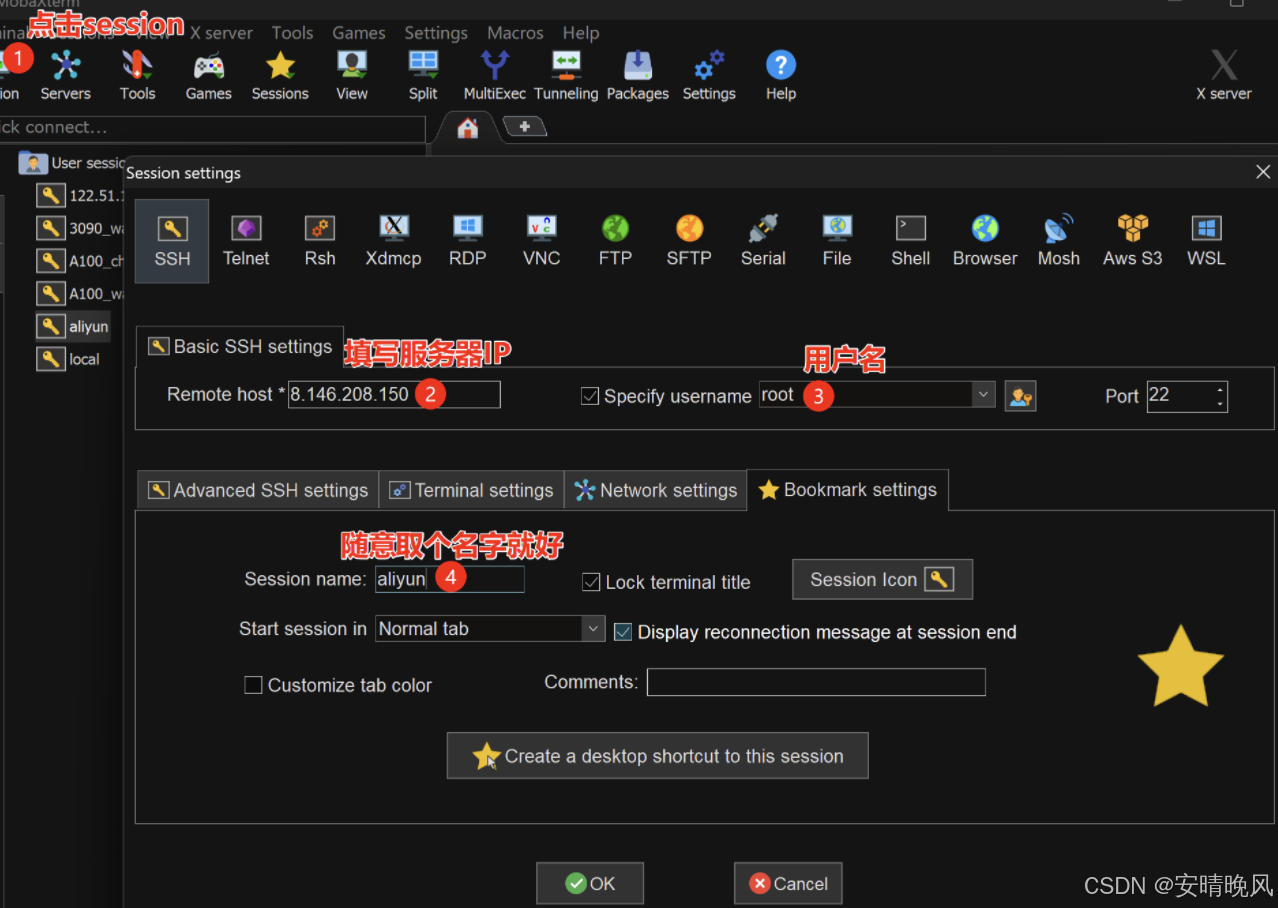Screen dimensions: 1278x908
Task: Select the Serial session type
Action: click(x=763, y=241)
